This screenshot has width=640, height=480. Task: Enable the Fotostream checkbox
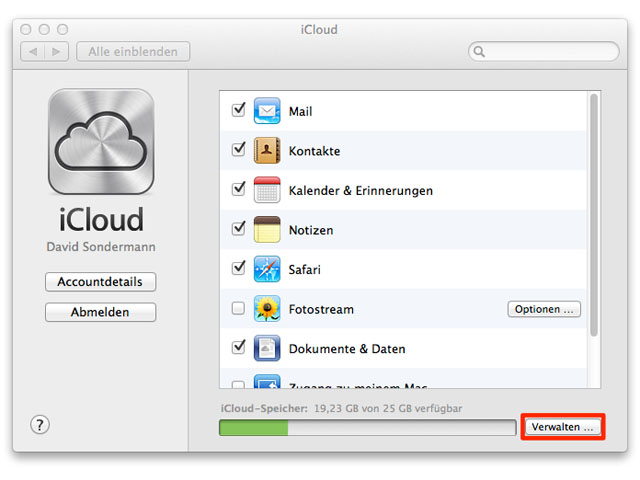(238, 308)
